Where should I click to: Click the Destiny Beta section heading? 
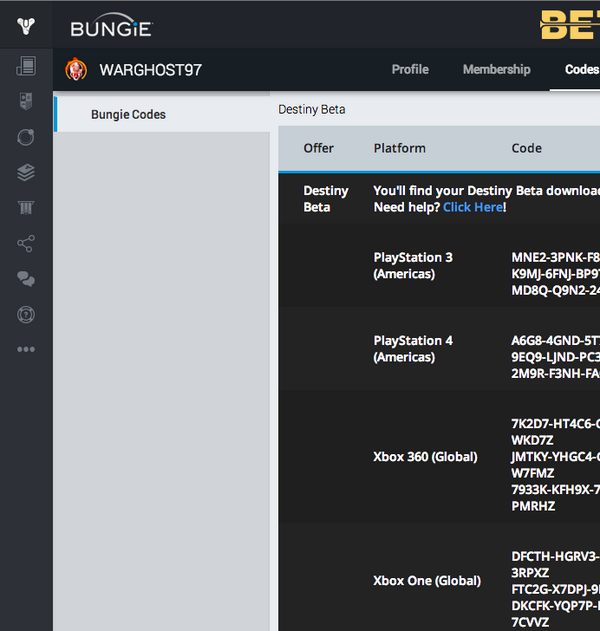point(311,109)
